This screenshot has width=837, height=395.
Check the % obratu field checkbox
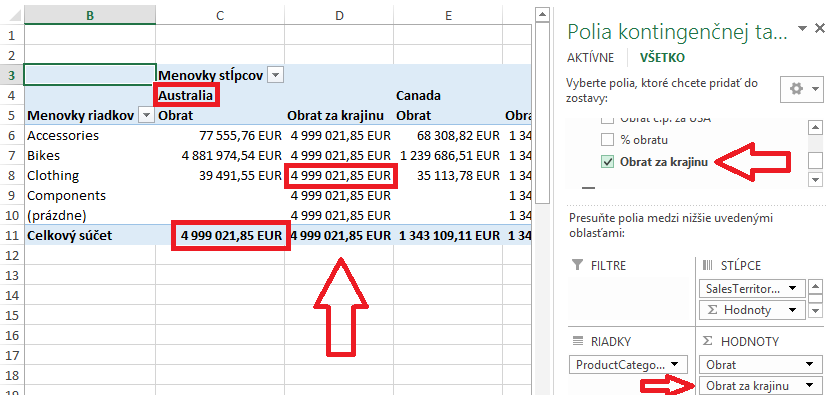607,140
